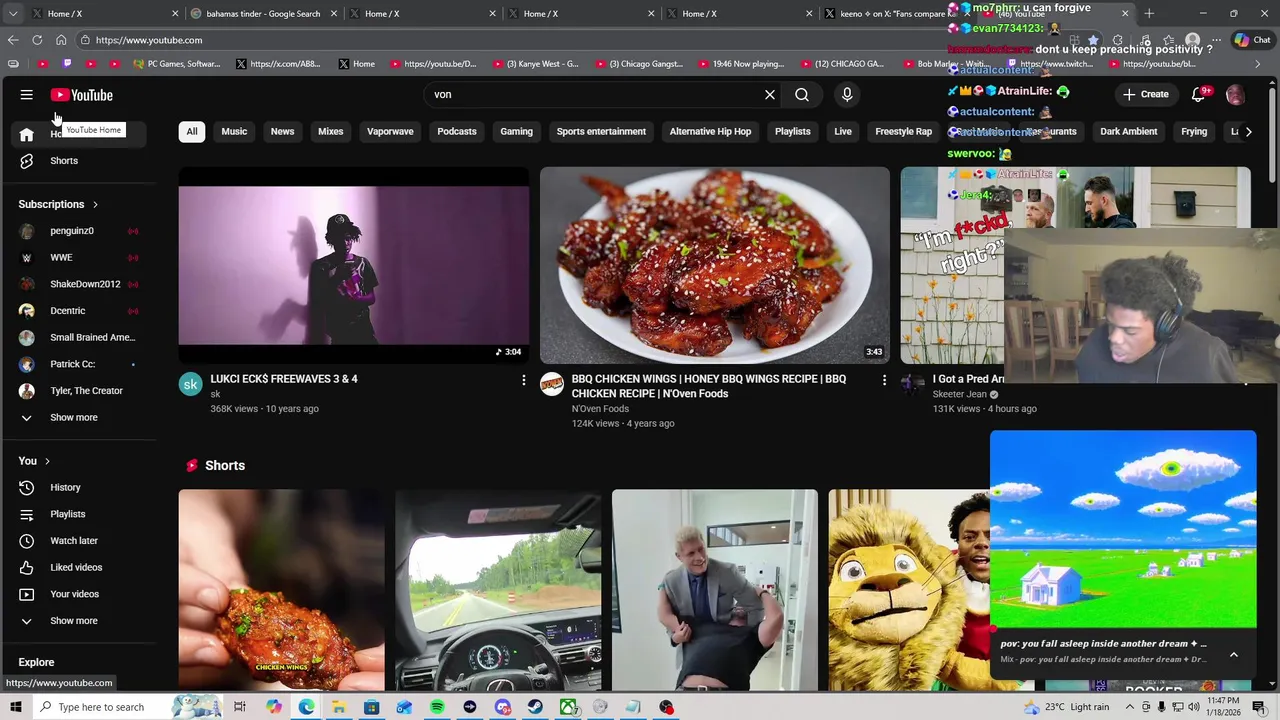Select the Freestyle Rap chip
This screenshot has width=1280, height=720.
pos(903,131)
